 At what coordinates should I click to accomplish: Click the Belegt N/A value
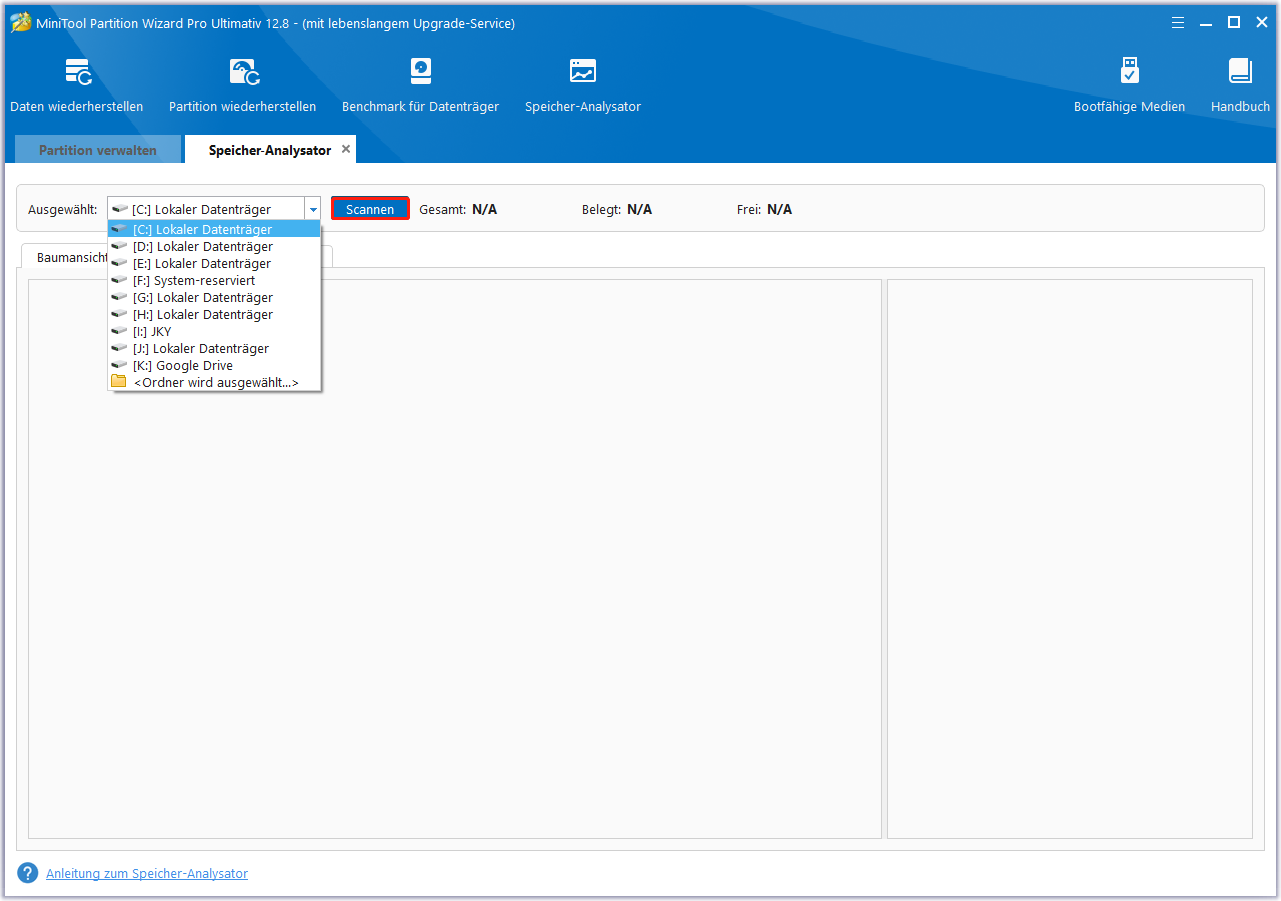click(639, 209)
